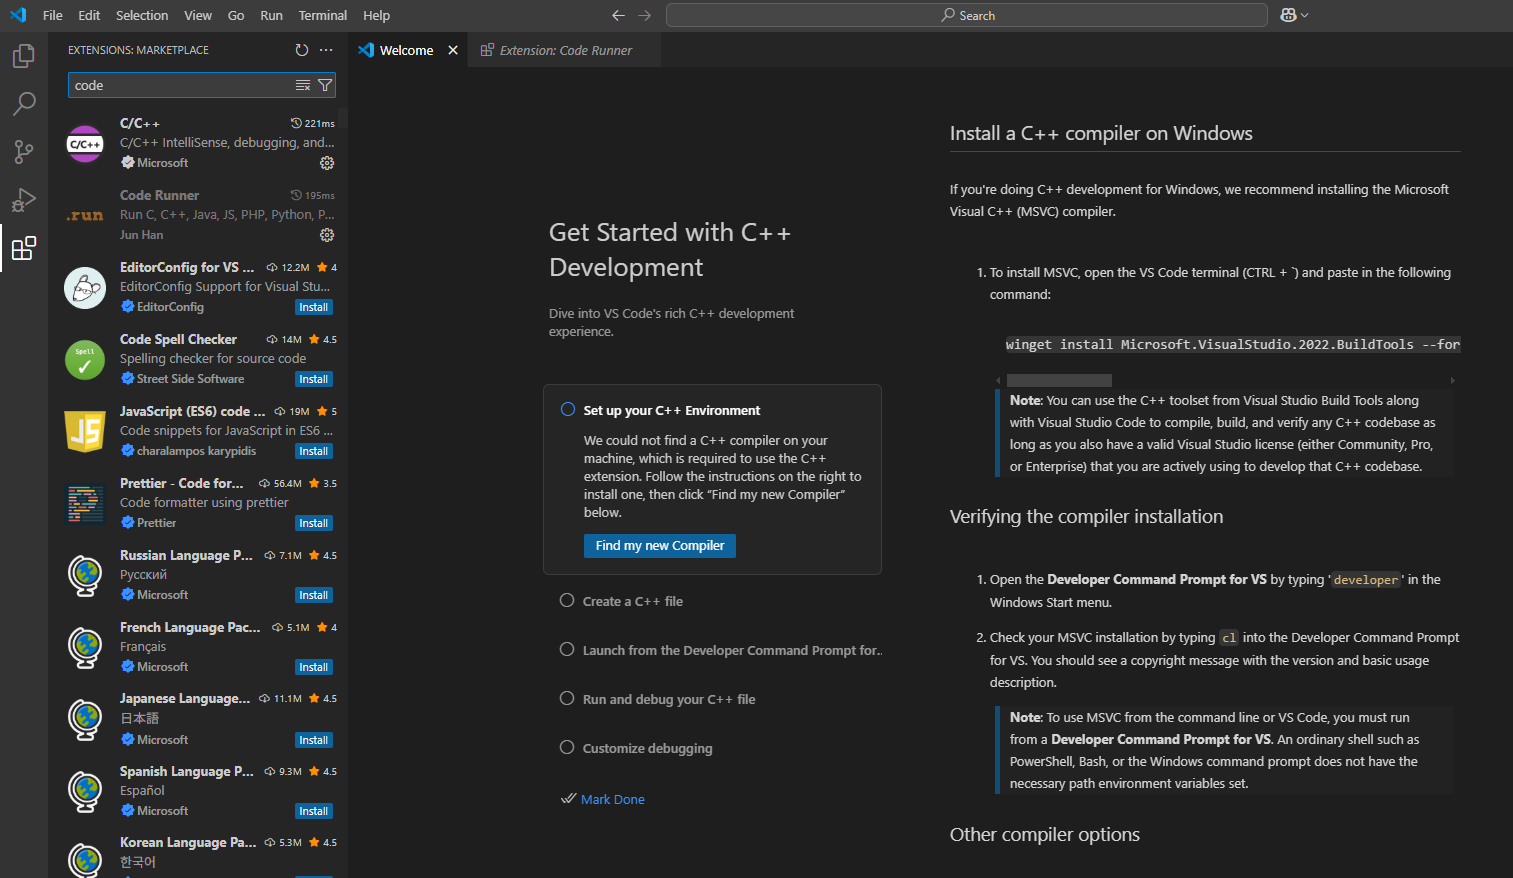Click the horizontal scrollbar under winget command
Image resolution: width=1513 pixels, height=878 pixels.
click(1059, 380)
